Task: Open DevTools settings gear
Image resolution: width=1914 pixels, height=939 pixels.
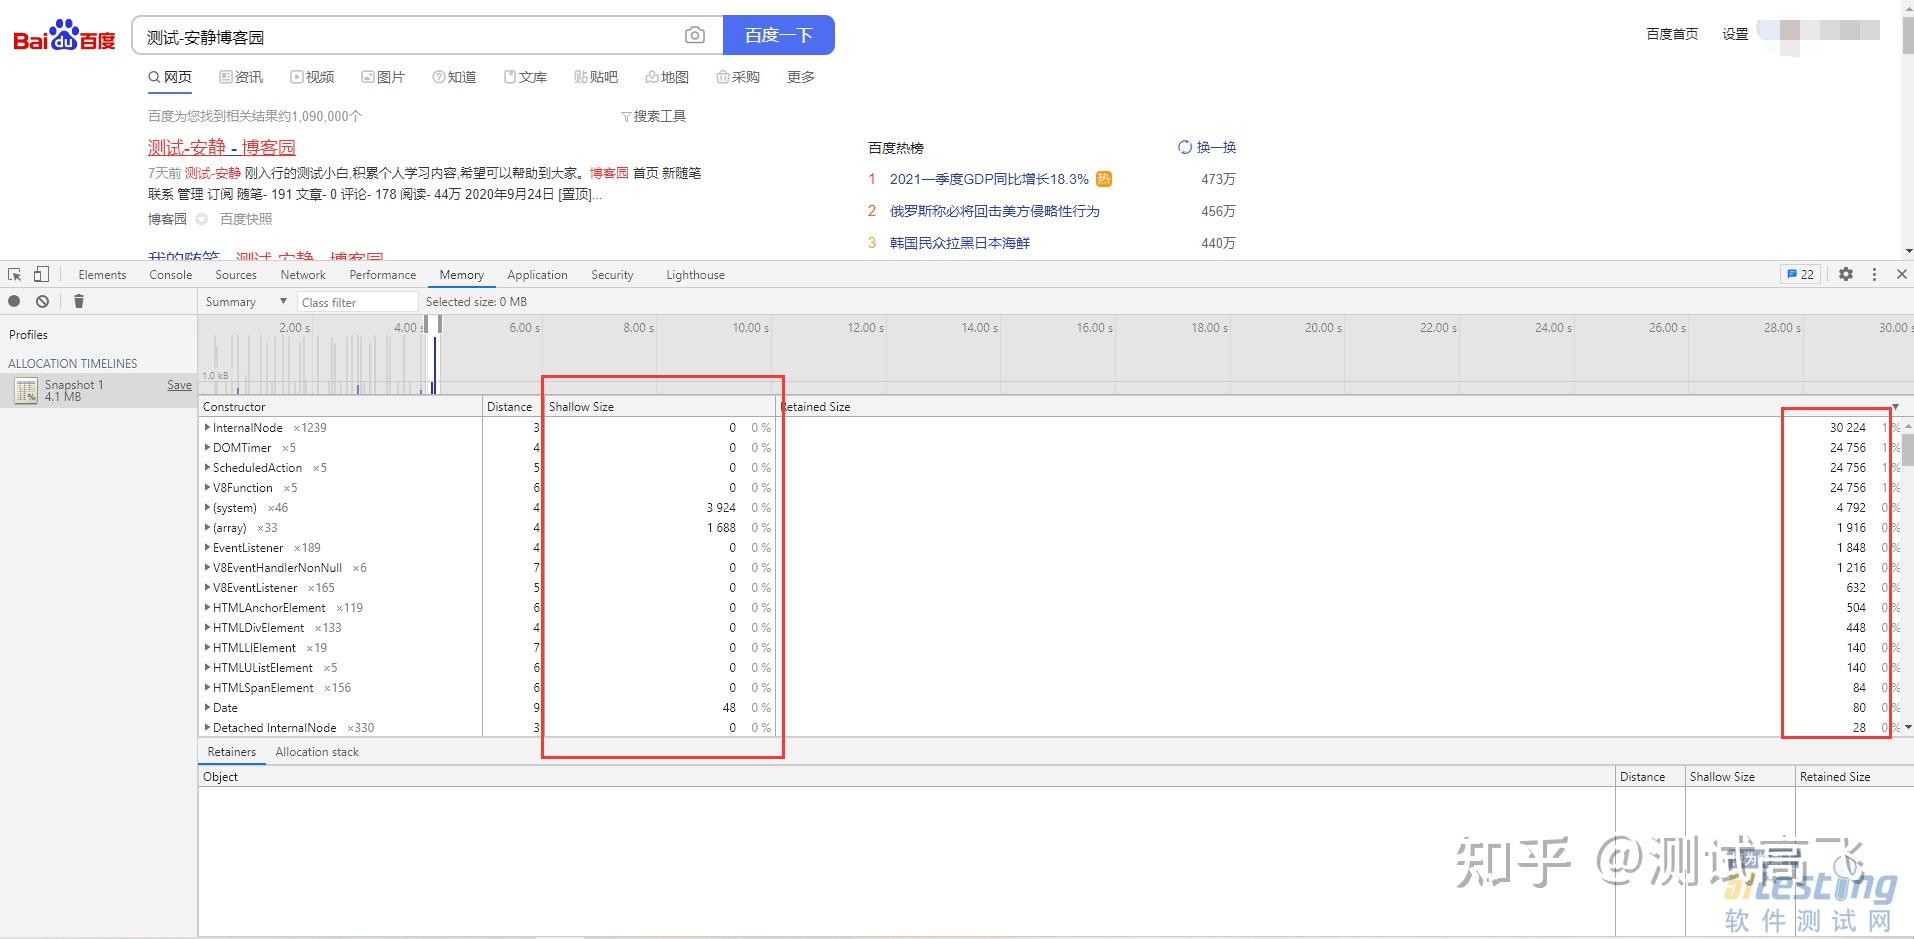Action: point(1845,274)
